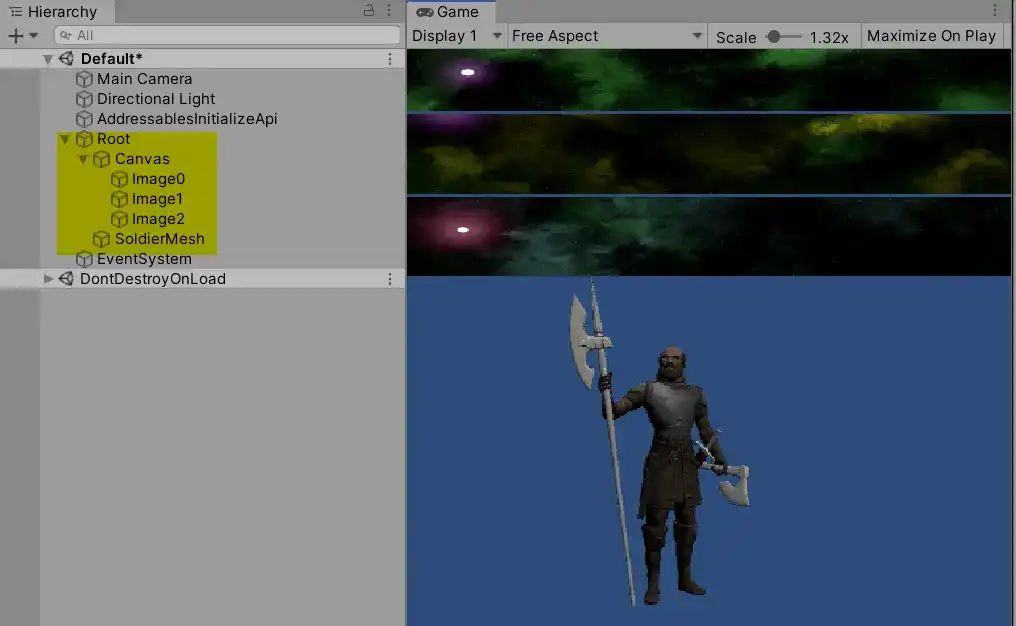Select the Image1 cube icon

coord(117,199)
